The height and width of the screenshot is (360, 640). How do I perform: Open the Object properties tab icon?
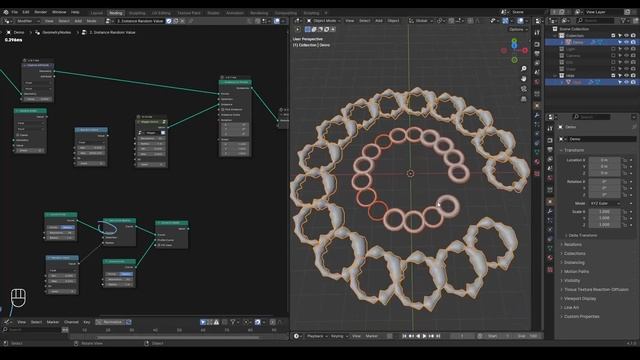(550, 202)
